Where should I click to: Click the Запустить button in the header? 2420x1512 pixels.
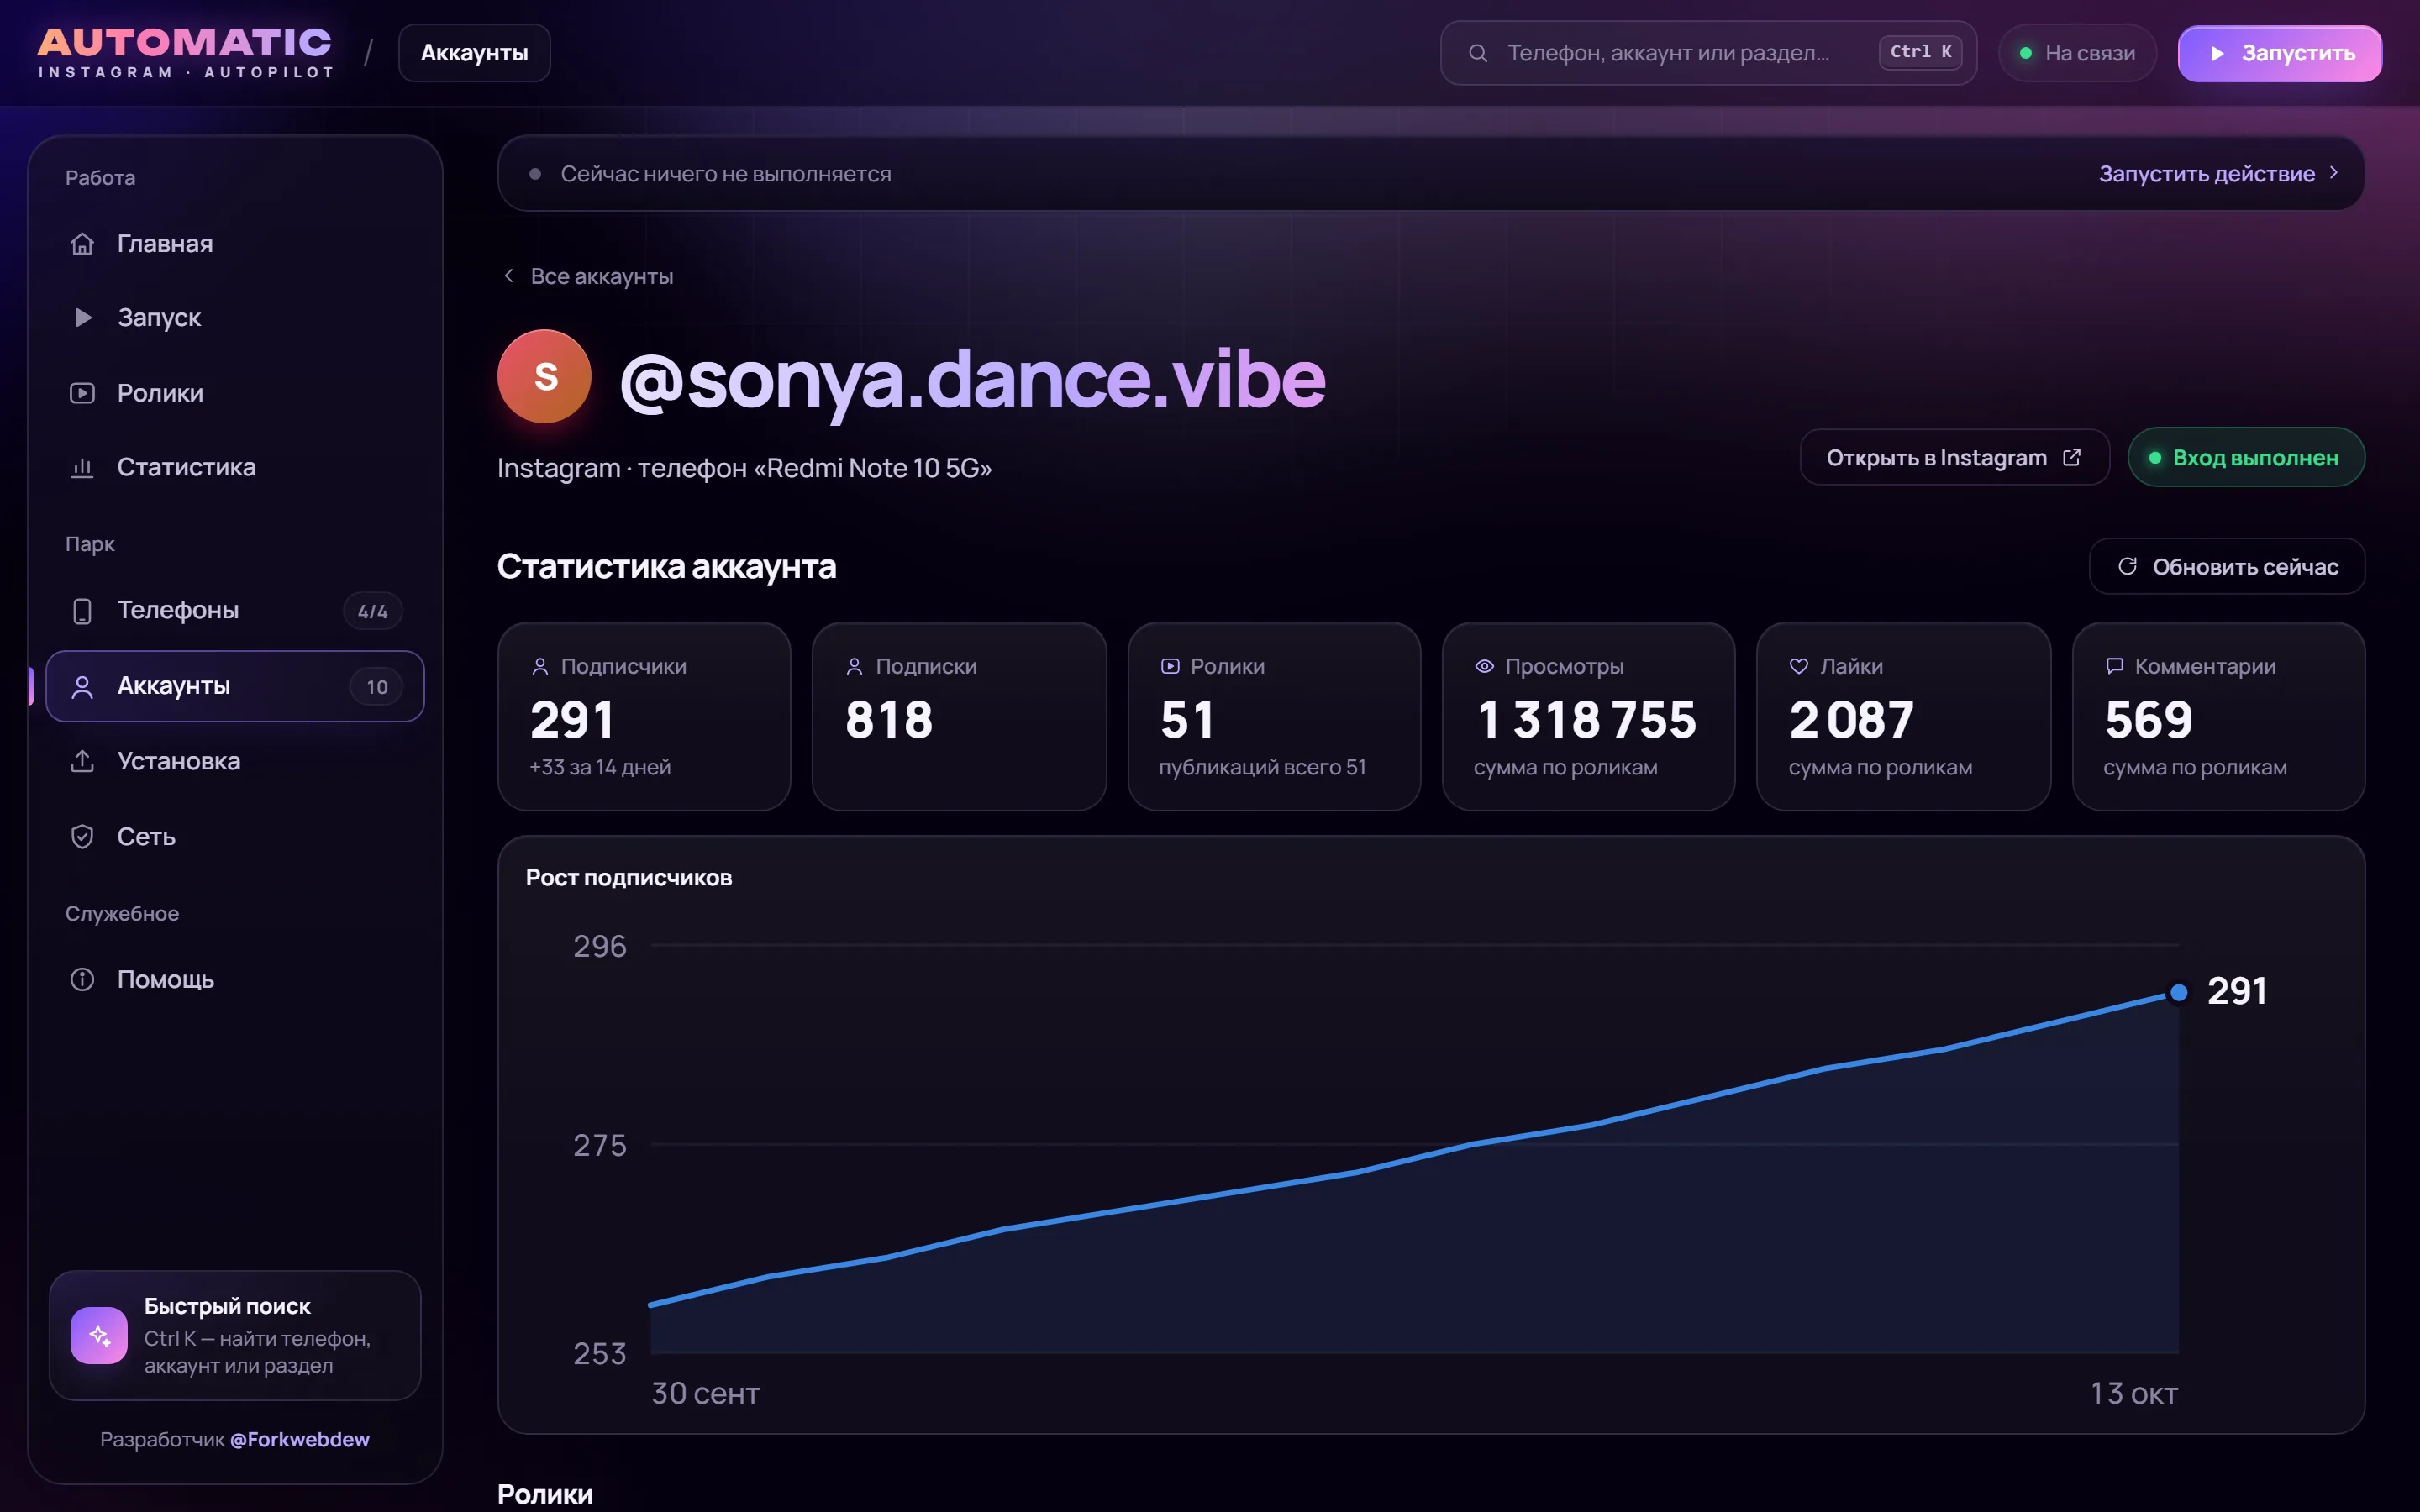(2280, 53)
